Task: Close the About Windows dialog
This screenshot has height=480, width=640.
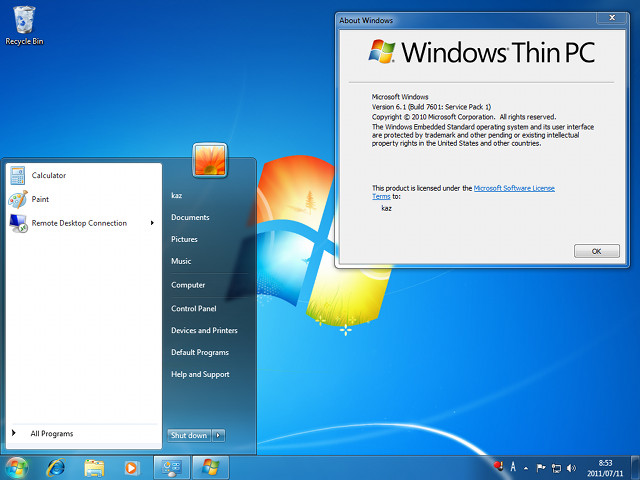Action: (612, 18)
